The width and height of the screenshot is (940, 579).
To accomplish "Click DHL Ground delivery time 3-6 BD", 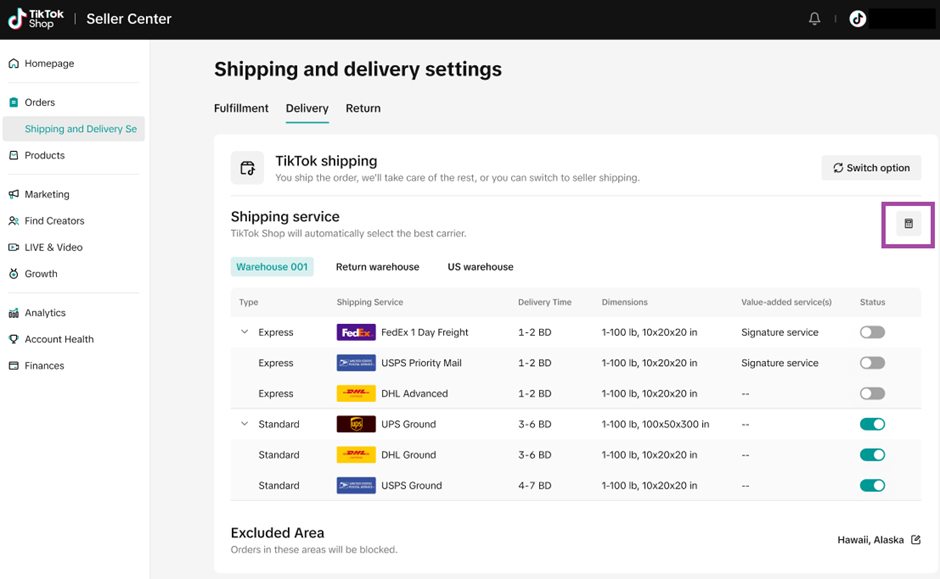I will tap(535, 454).
